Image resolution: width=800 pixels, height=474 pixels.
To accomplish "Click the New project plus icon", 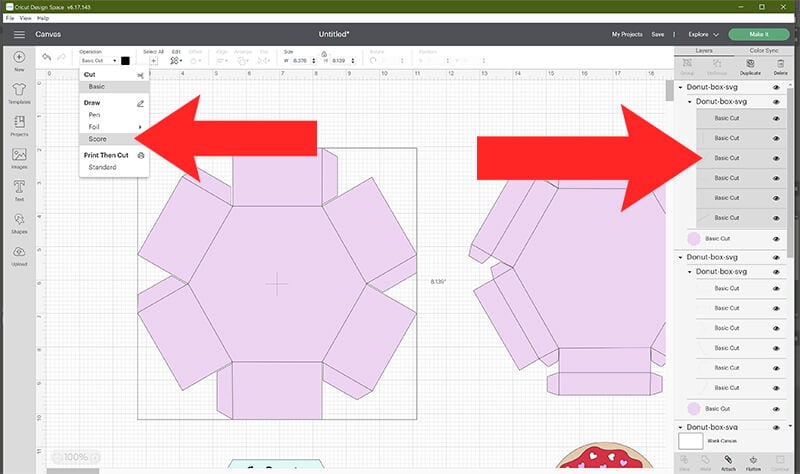I will click(x=19, y=57).
